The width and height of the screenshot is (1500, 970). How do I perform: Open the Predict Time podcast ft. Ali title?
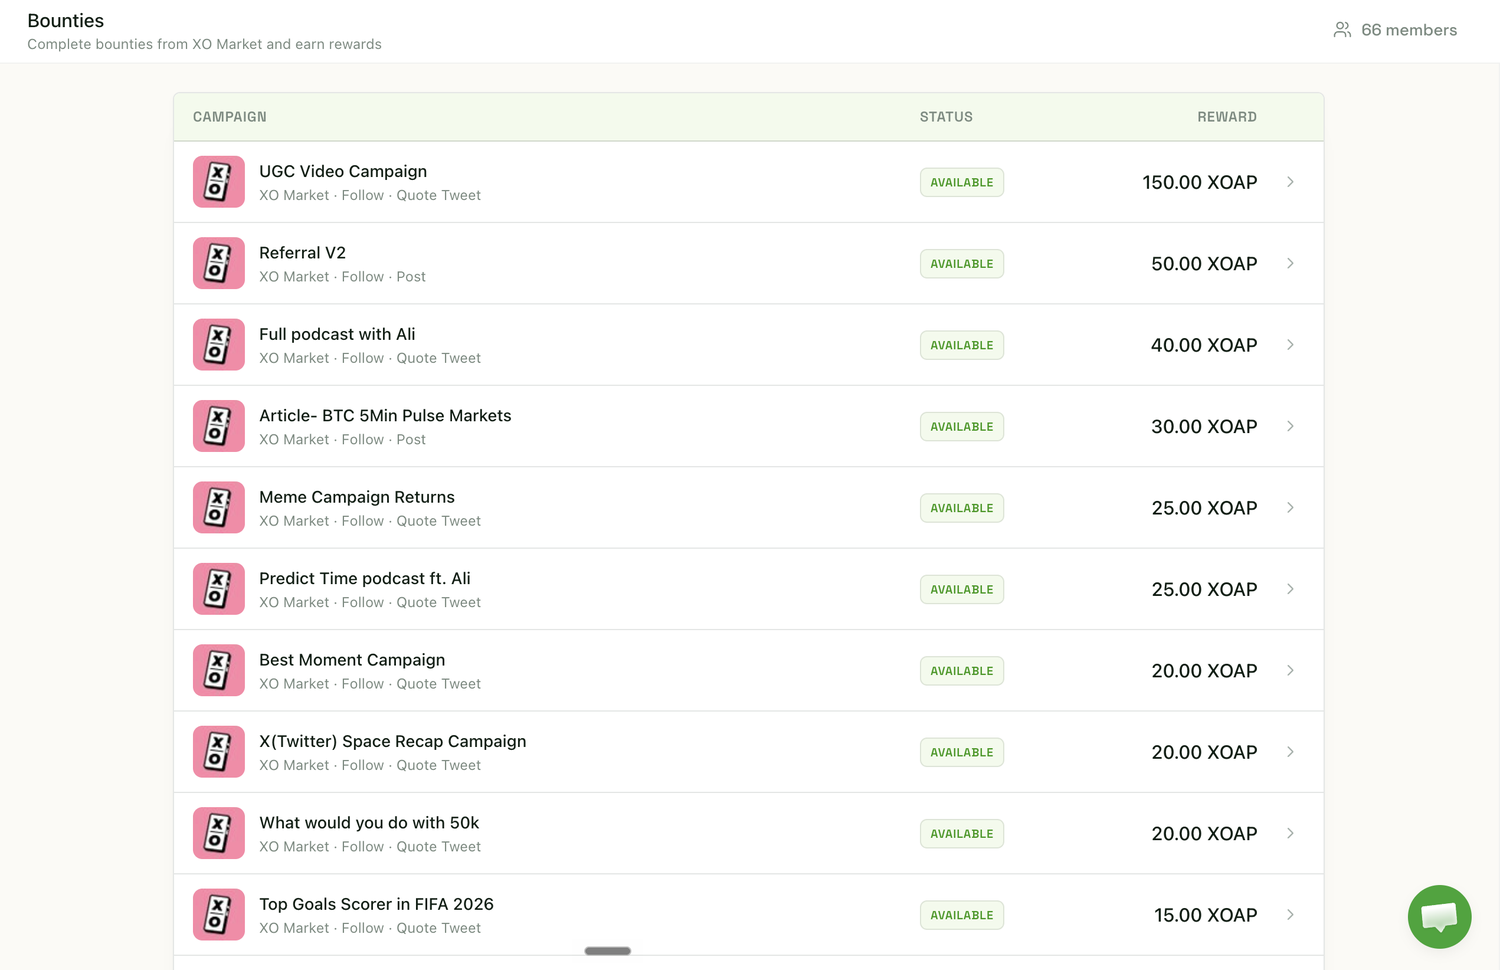pos(365,578)
